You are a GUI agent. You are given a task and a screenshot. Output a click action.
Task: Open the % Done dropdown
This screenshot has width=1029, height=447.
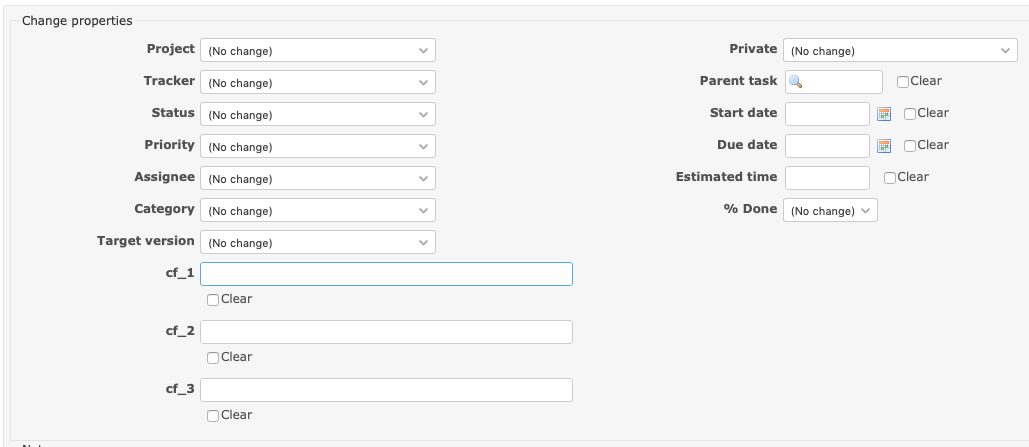pyautogui.click(x=831, y=210)
